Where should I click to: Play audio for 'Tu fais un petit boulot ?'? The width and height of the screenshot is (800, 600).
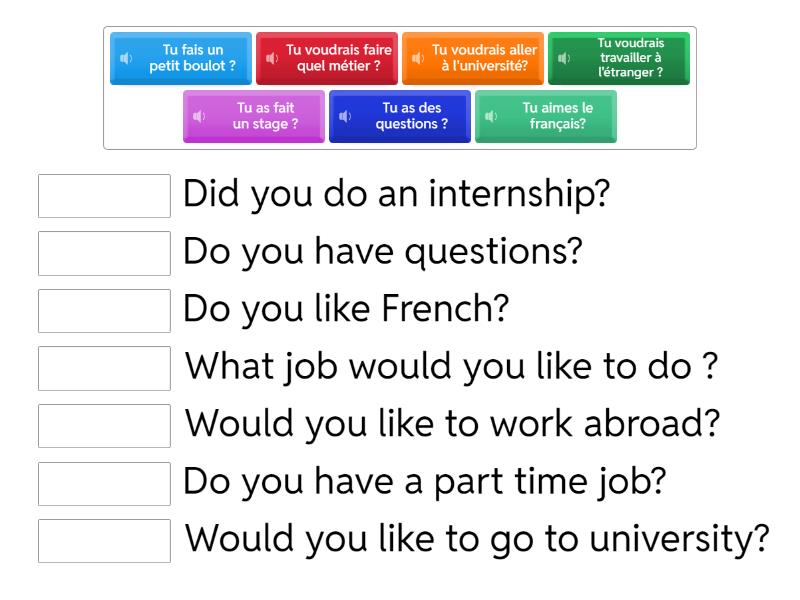[126, 58]
